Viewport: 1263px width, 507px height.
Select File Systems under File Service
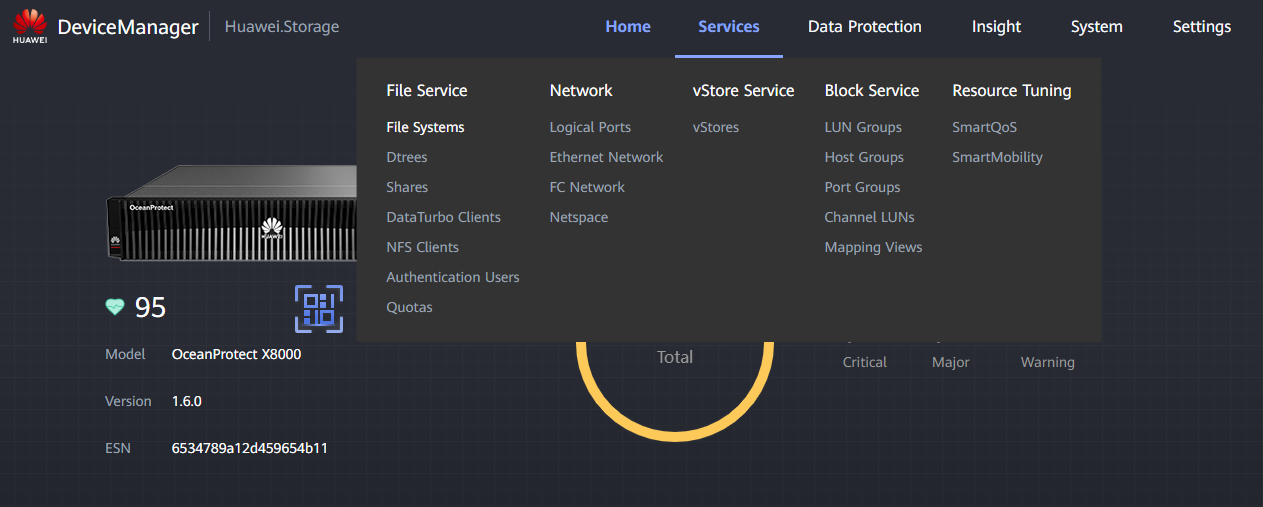[426, 127]
